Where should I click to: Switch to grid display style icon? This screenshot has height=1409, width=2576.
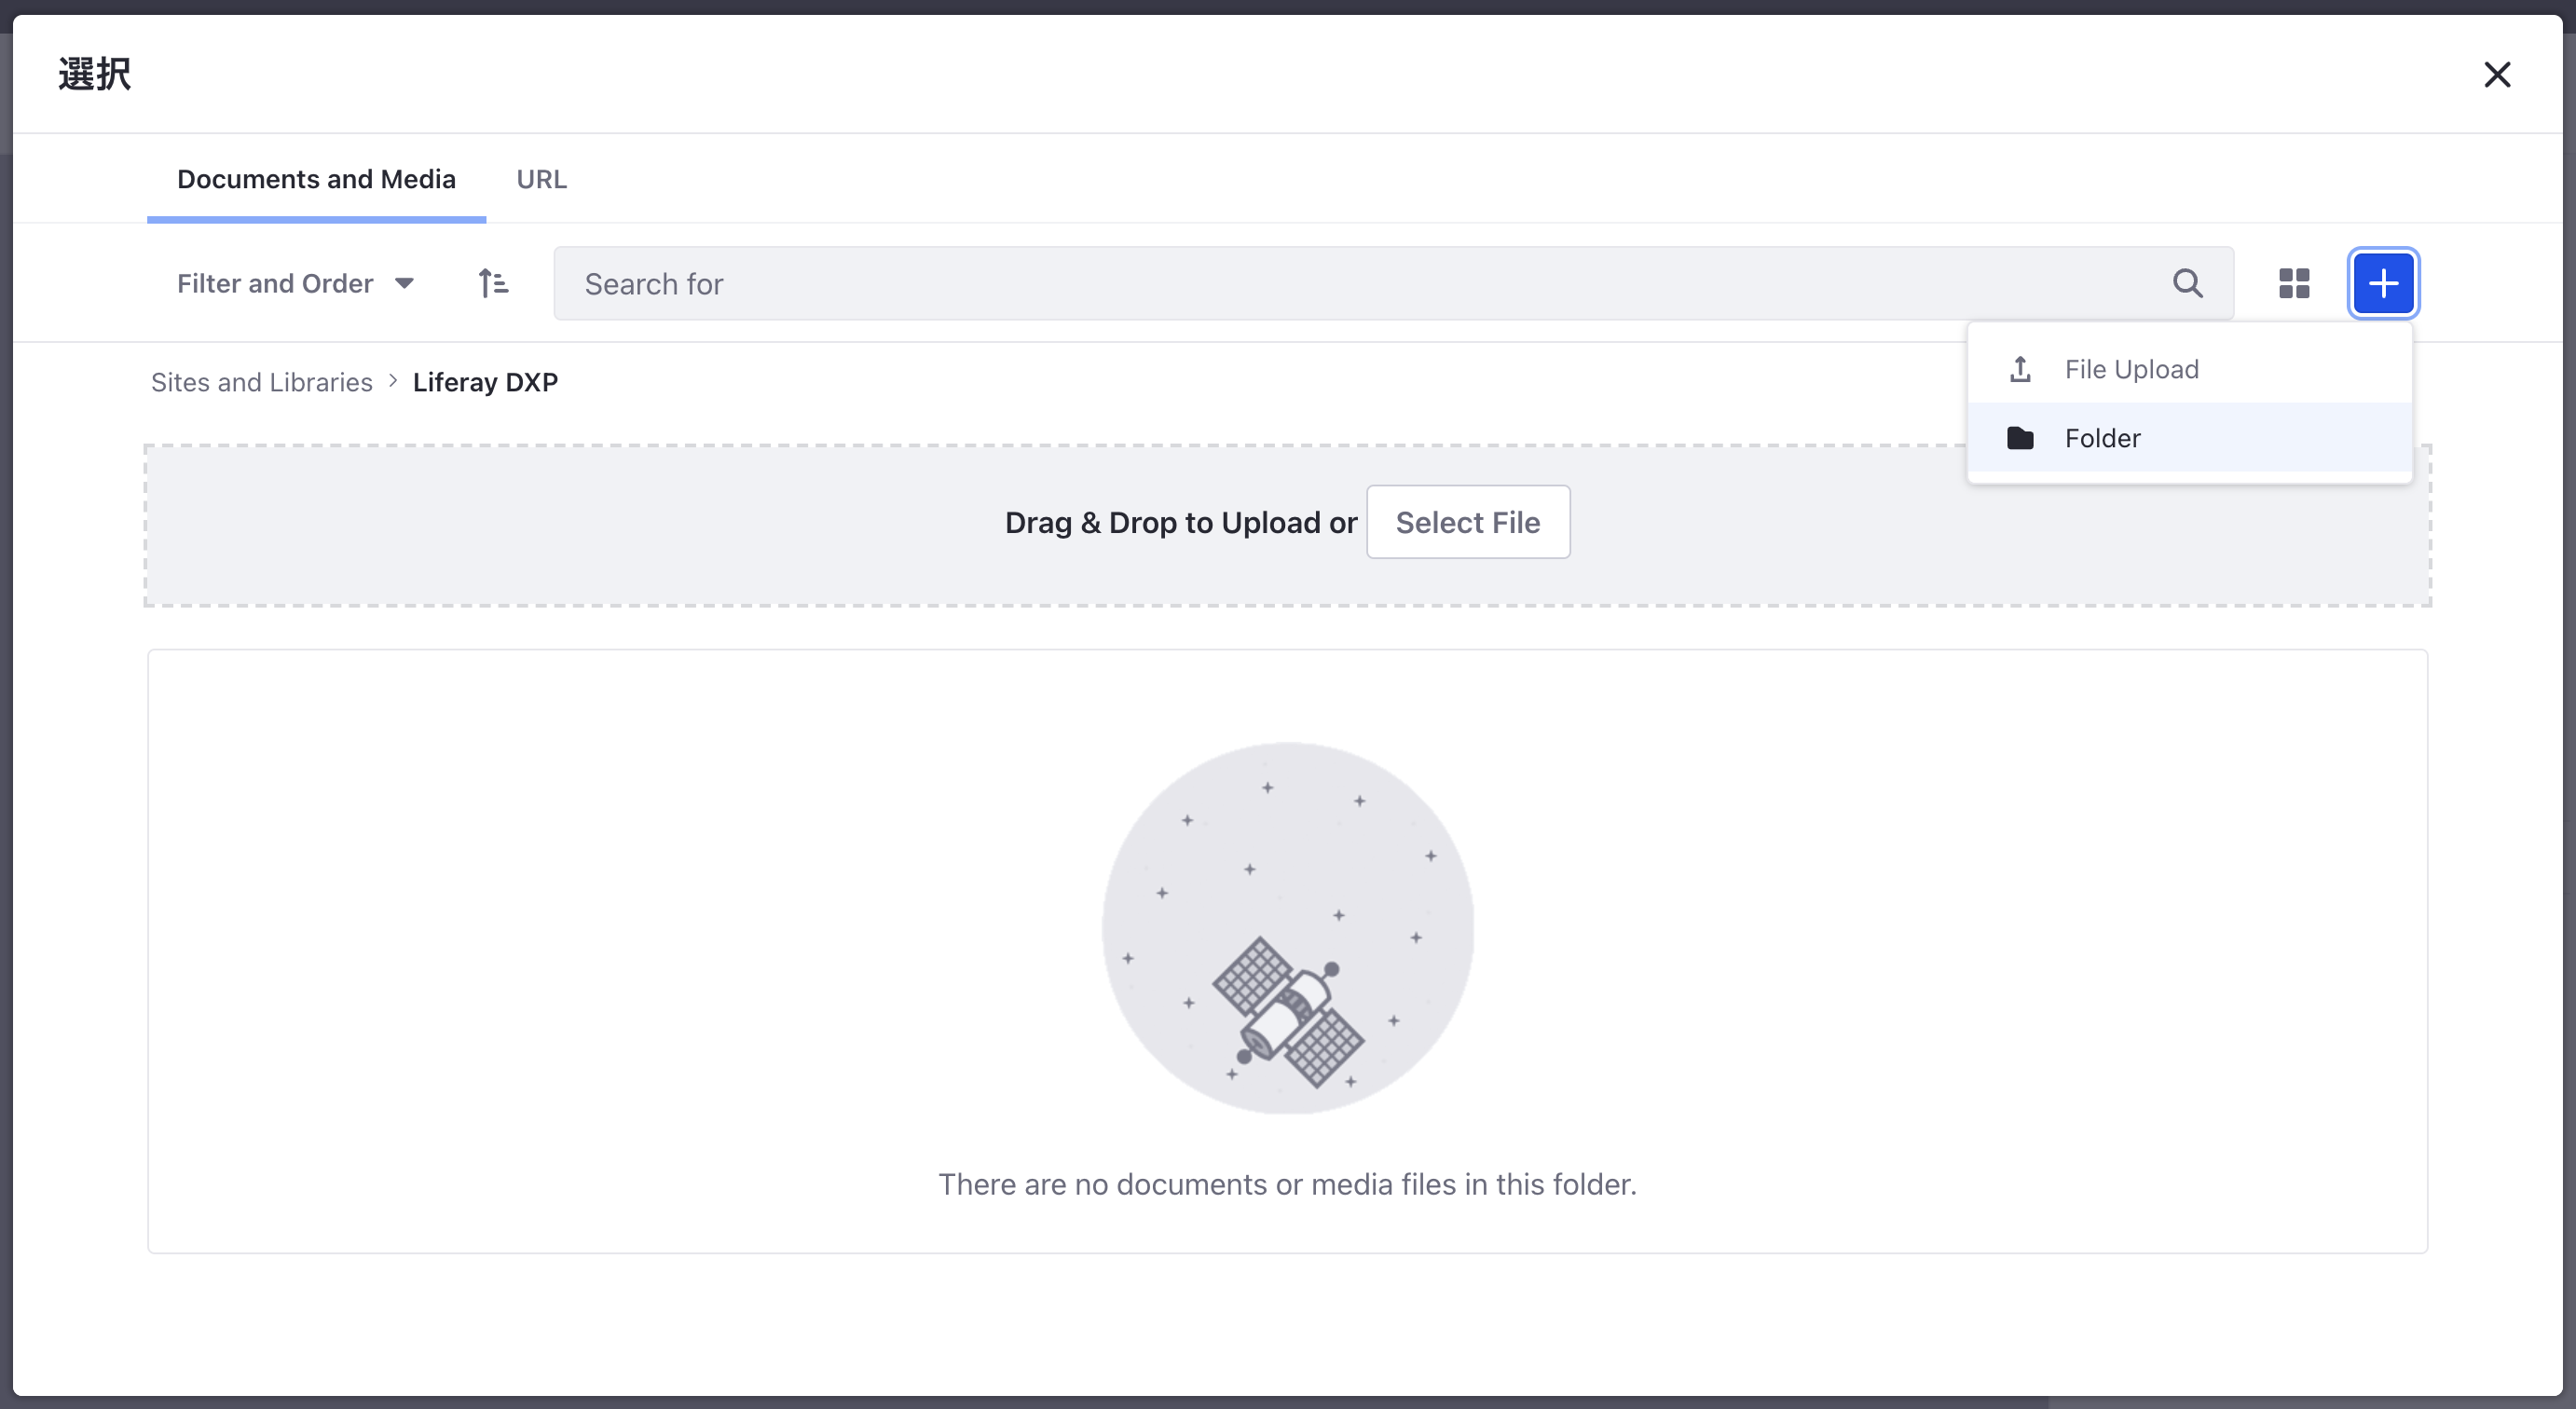click(2294, 284)
